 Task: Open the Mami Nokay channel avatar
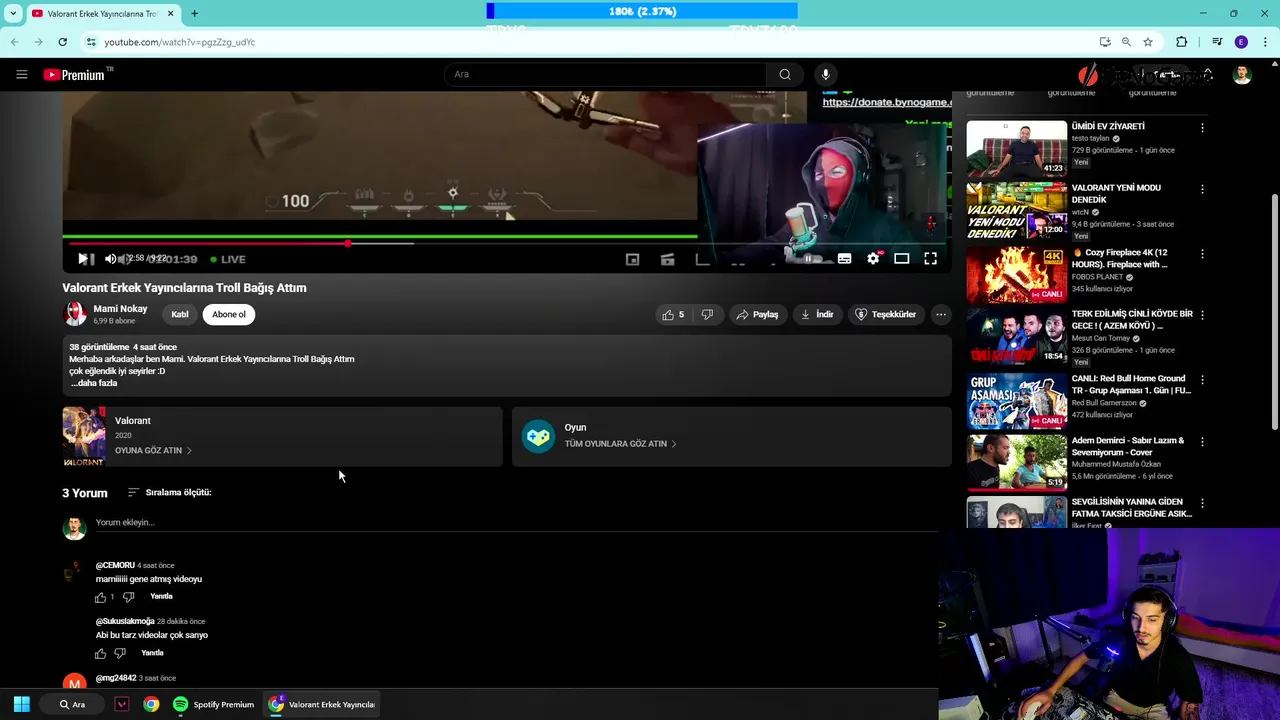(75, 314)
